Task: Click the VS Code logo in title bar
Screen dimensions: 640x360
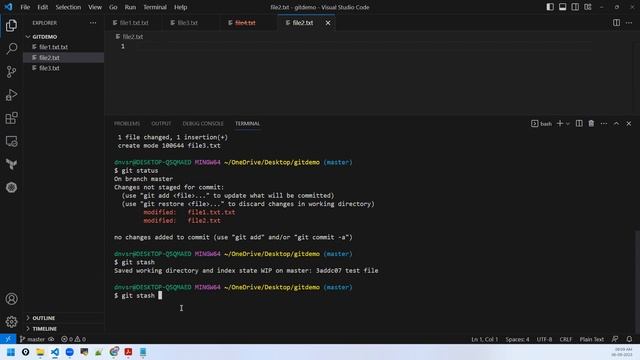Action: (x=9, y=7)
